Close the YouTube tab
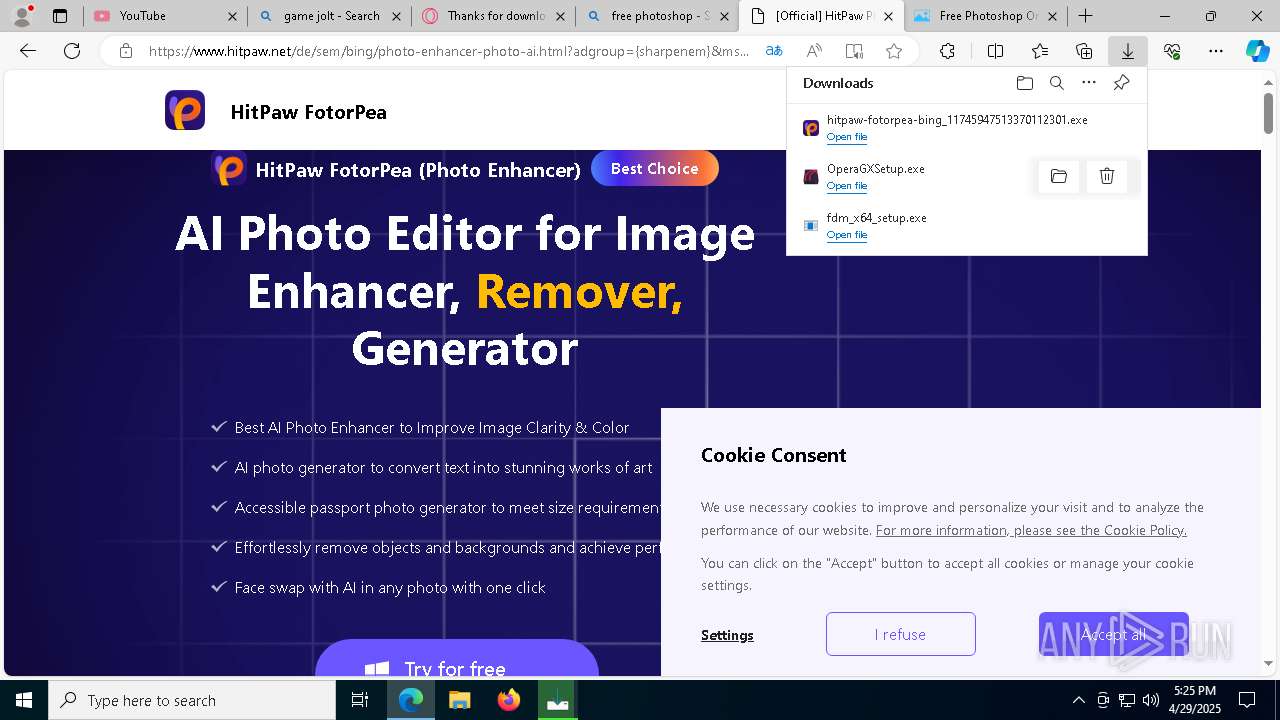This screenshot has height=720, width=1280. tap(232, 16)
